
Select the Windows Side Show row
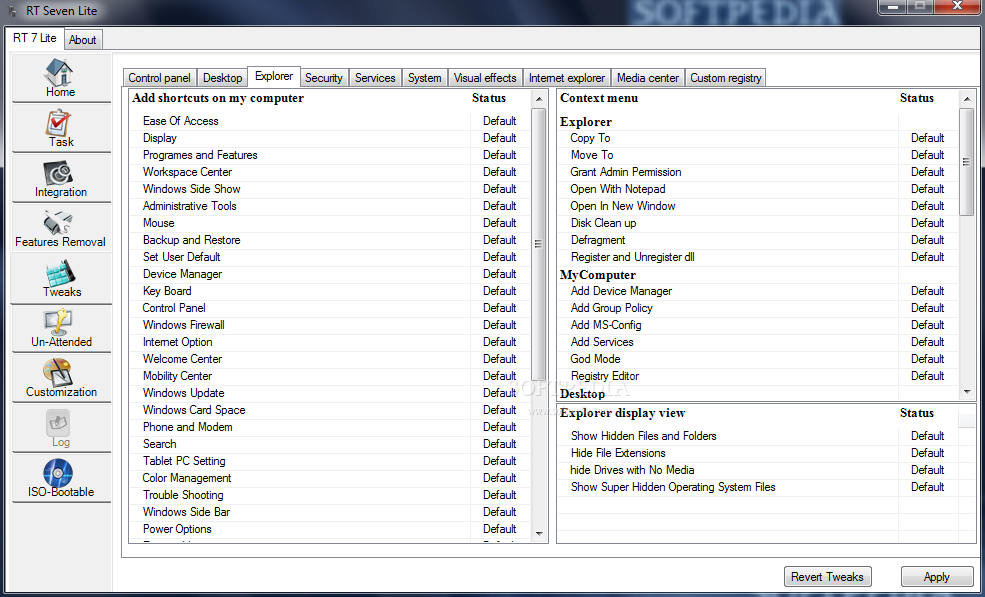click(330, 189)
